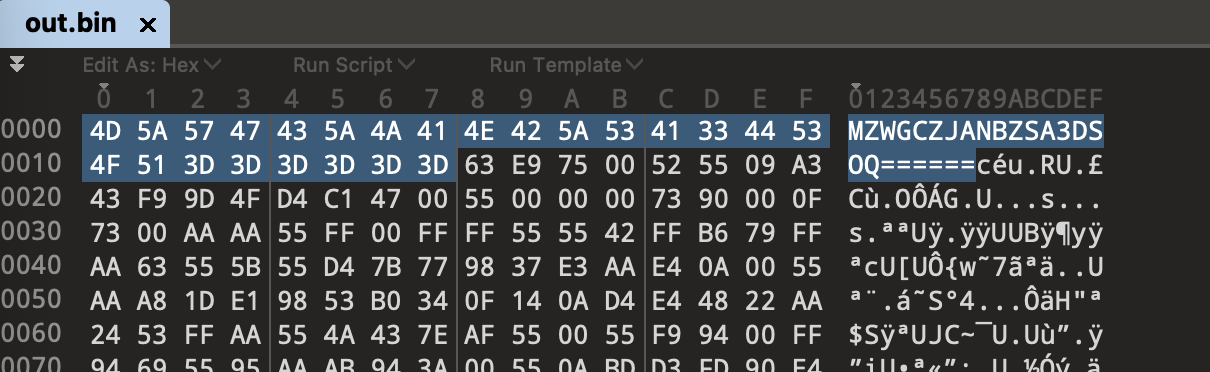This screenshot has width=1210, height=372.
Task: Click ASCII column ruler 0123456789ABCDEF
Action: 976,99
